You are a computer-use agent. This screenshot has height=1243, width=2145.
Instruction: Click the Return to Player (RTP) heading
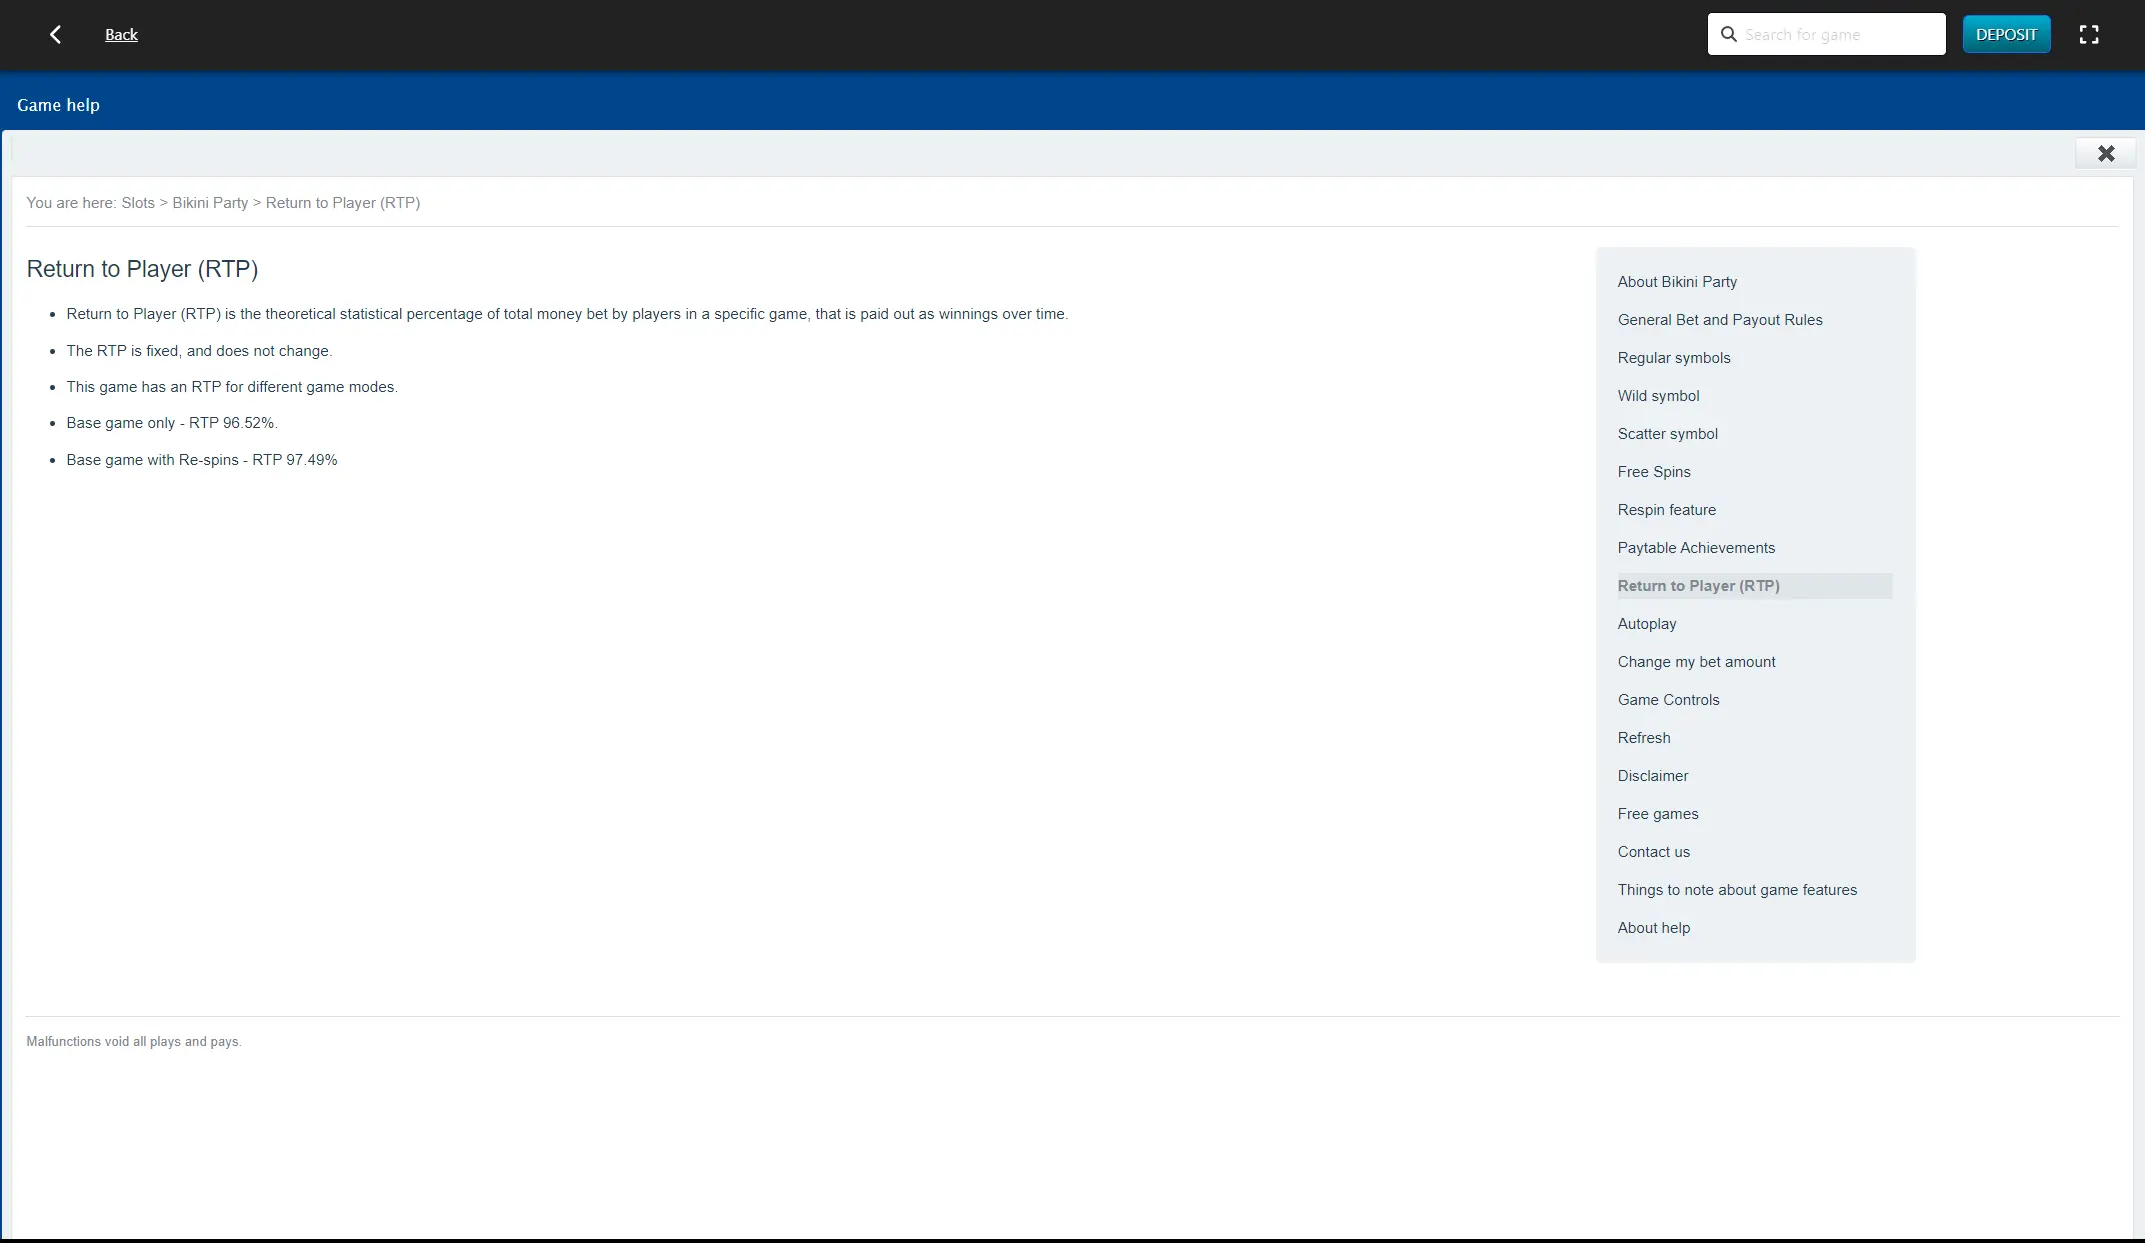tap(142, 269)
